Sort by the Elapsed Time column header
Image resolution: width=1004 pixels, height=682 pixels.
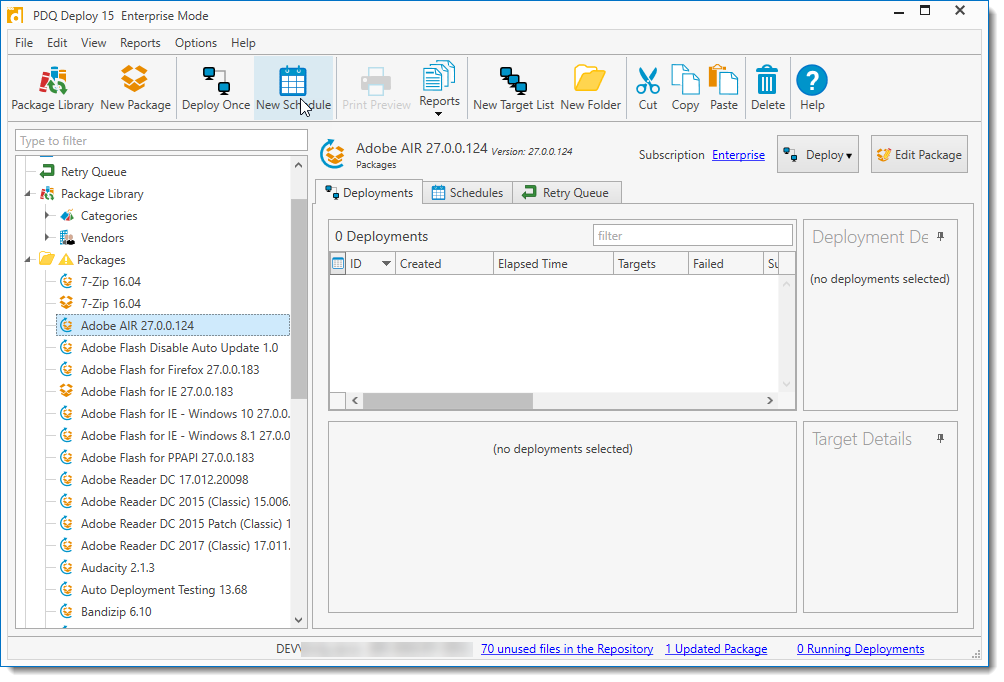pos(553,263)
